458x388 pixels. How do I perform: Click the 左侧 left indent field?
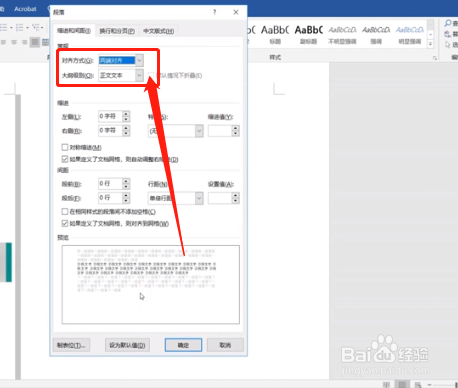tap(110, 116)
